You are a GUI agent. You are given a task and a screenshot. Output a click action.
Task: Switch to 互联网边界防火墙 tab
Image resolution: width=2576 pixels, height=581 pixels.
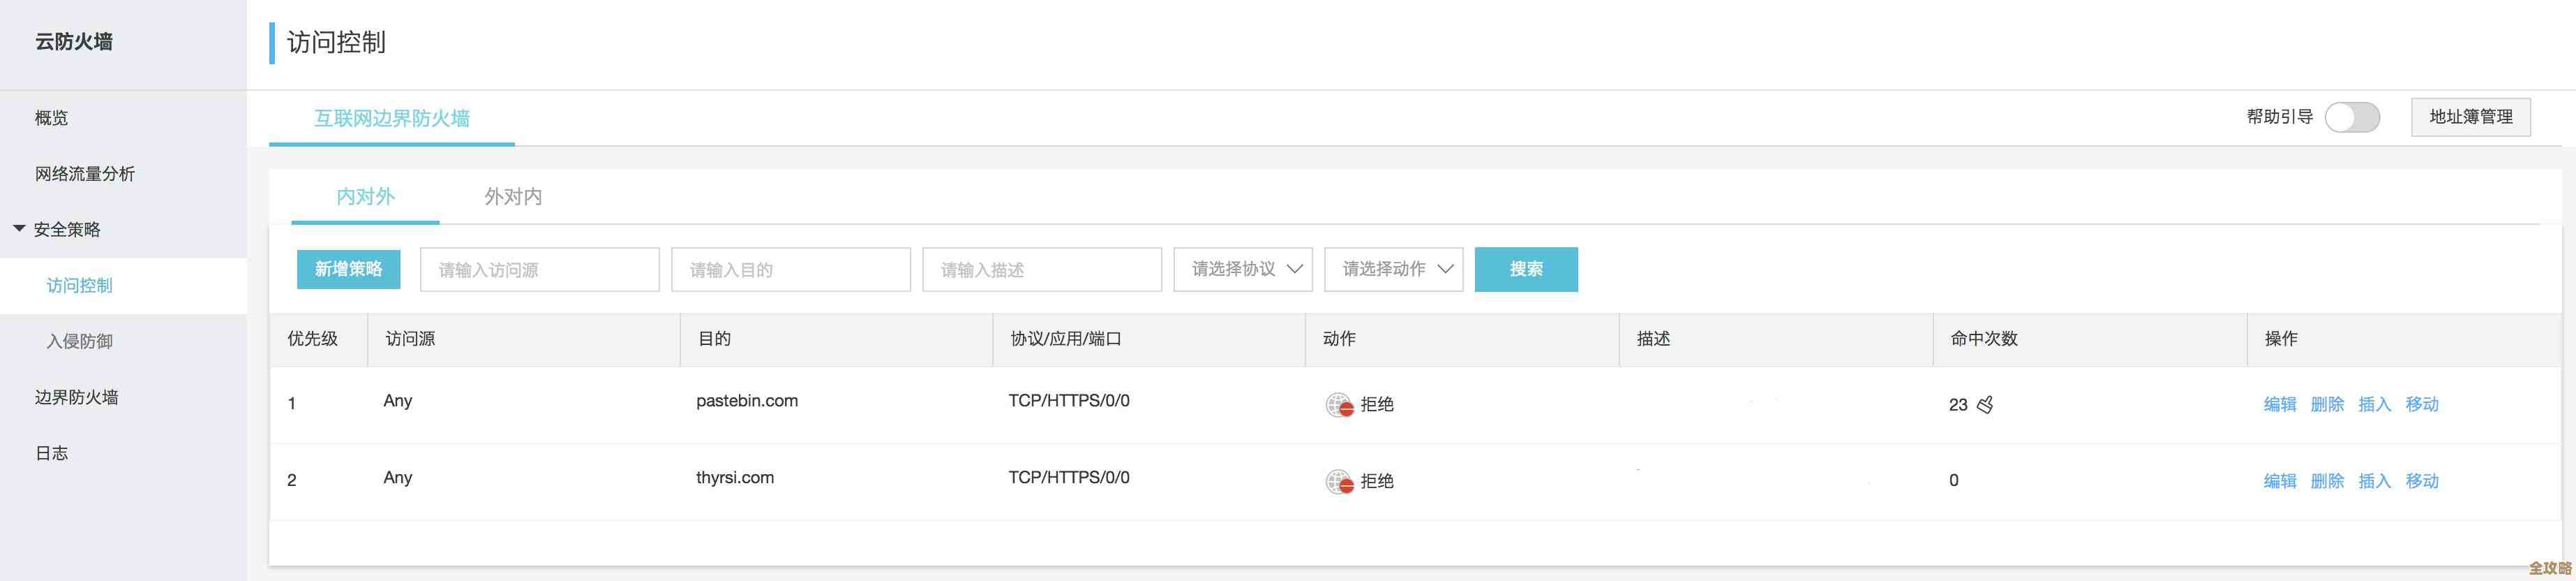pos(392,118)
